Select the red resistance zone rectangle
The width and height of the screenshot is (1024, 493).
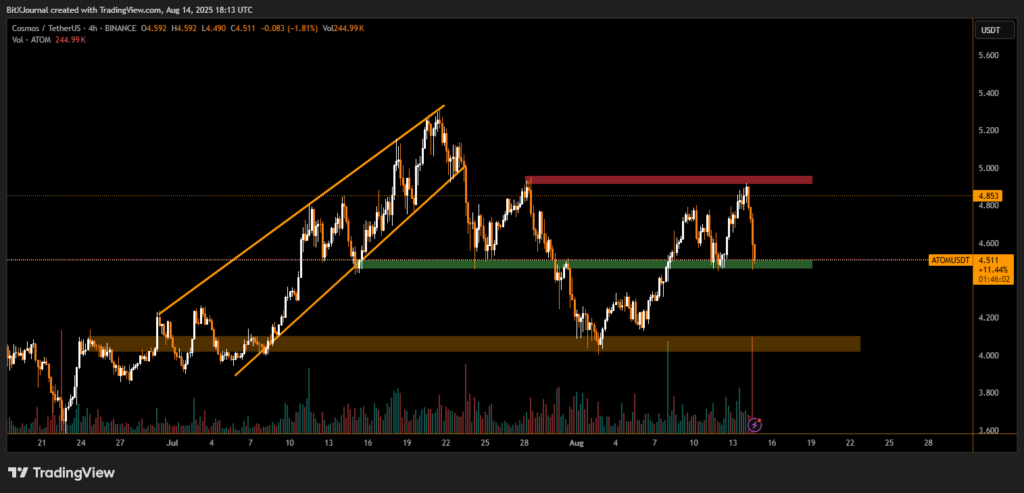point(668,180)
